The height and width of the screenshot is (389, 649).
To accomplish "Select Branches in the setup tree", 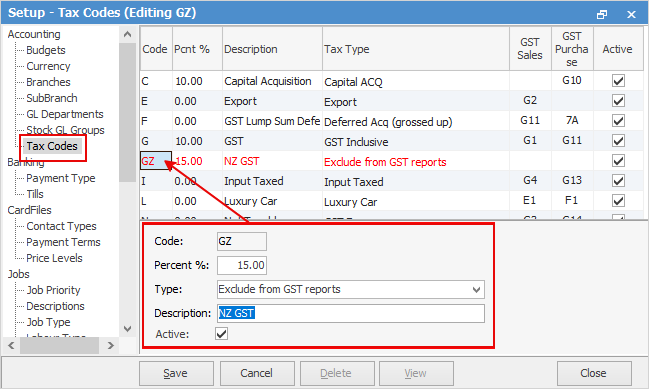I will point(48,82).
